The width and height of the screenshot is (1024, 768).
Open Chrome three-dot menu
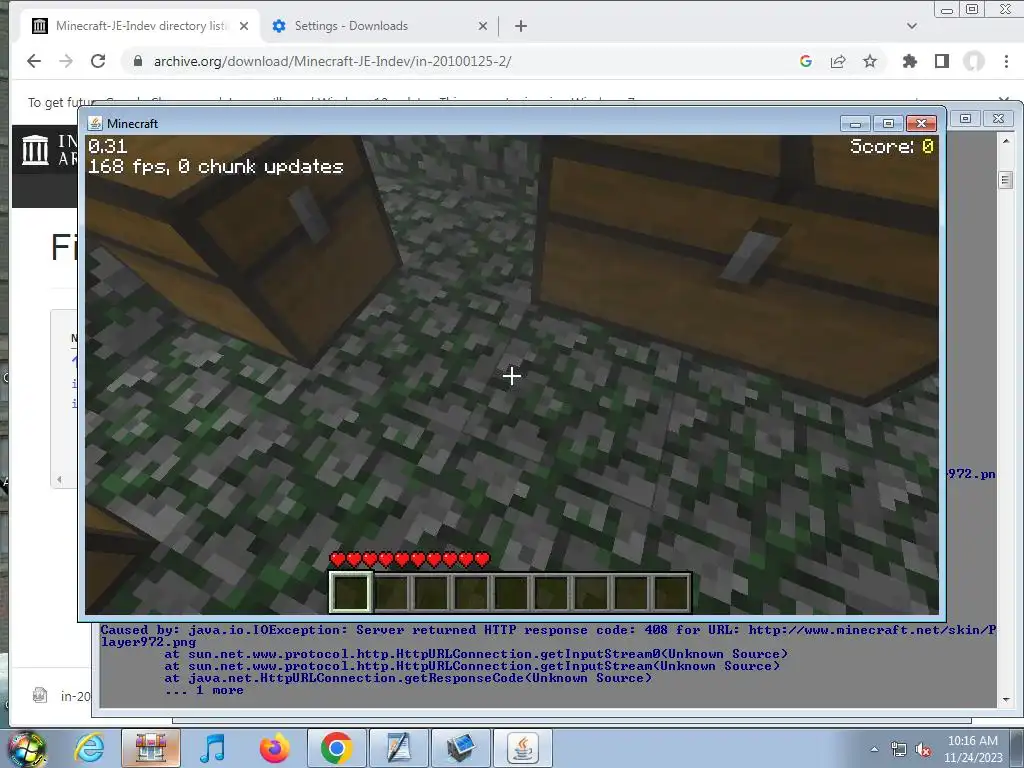(1006, 61)
